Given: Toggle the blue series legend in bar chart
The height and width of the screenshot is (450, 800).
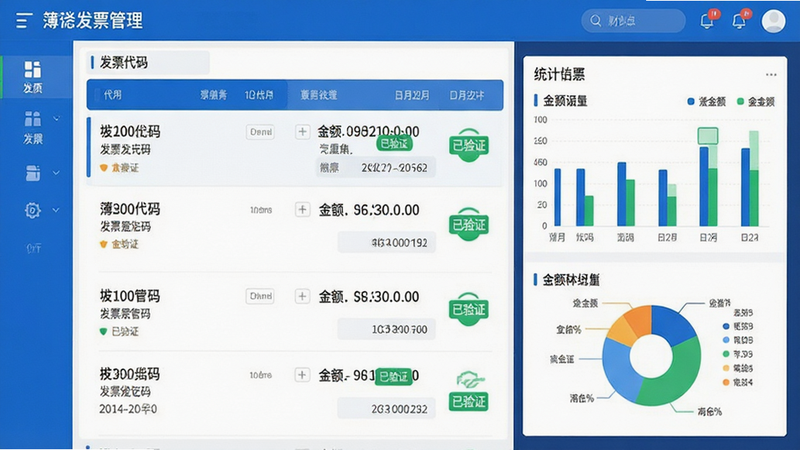Looking at the screenshot, I should tap(706, 102).
